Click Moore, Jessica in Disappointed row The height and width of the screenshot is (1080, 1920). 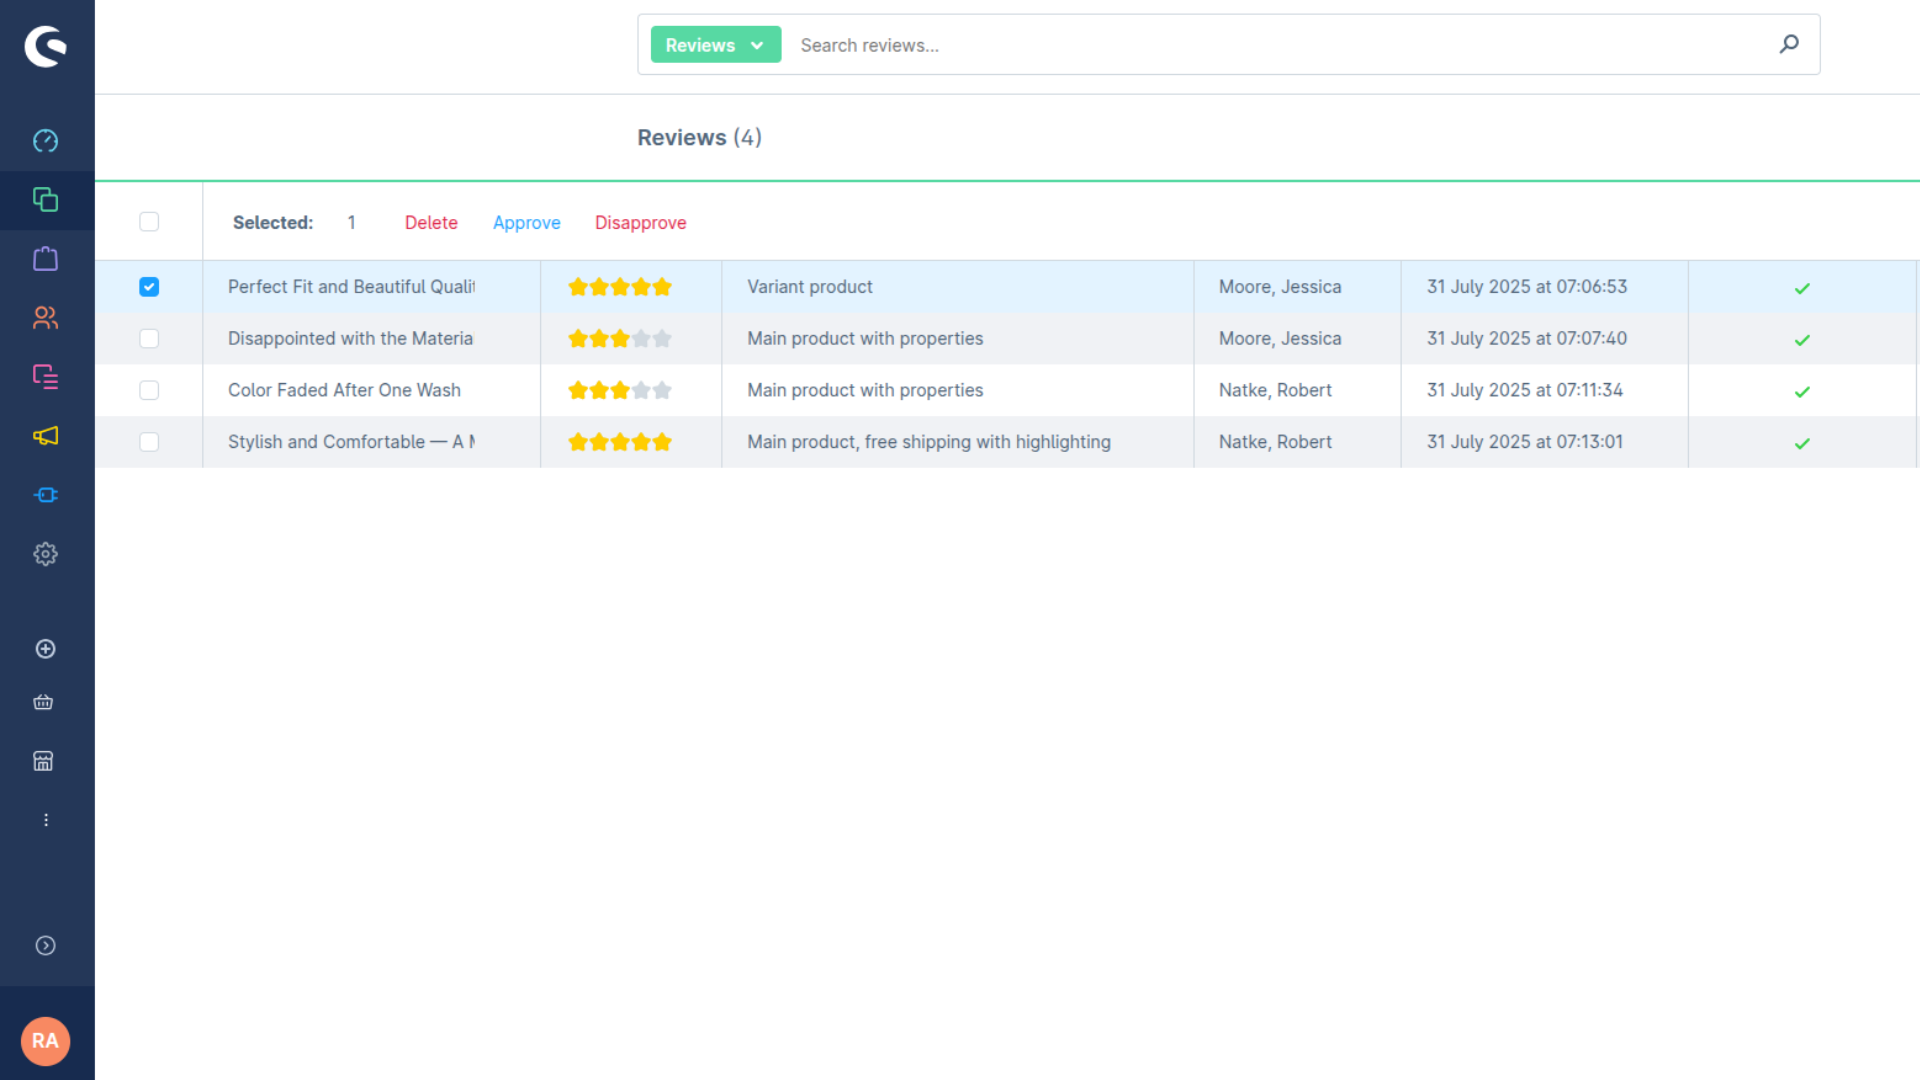[x=1280, y=339]
